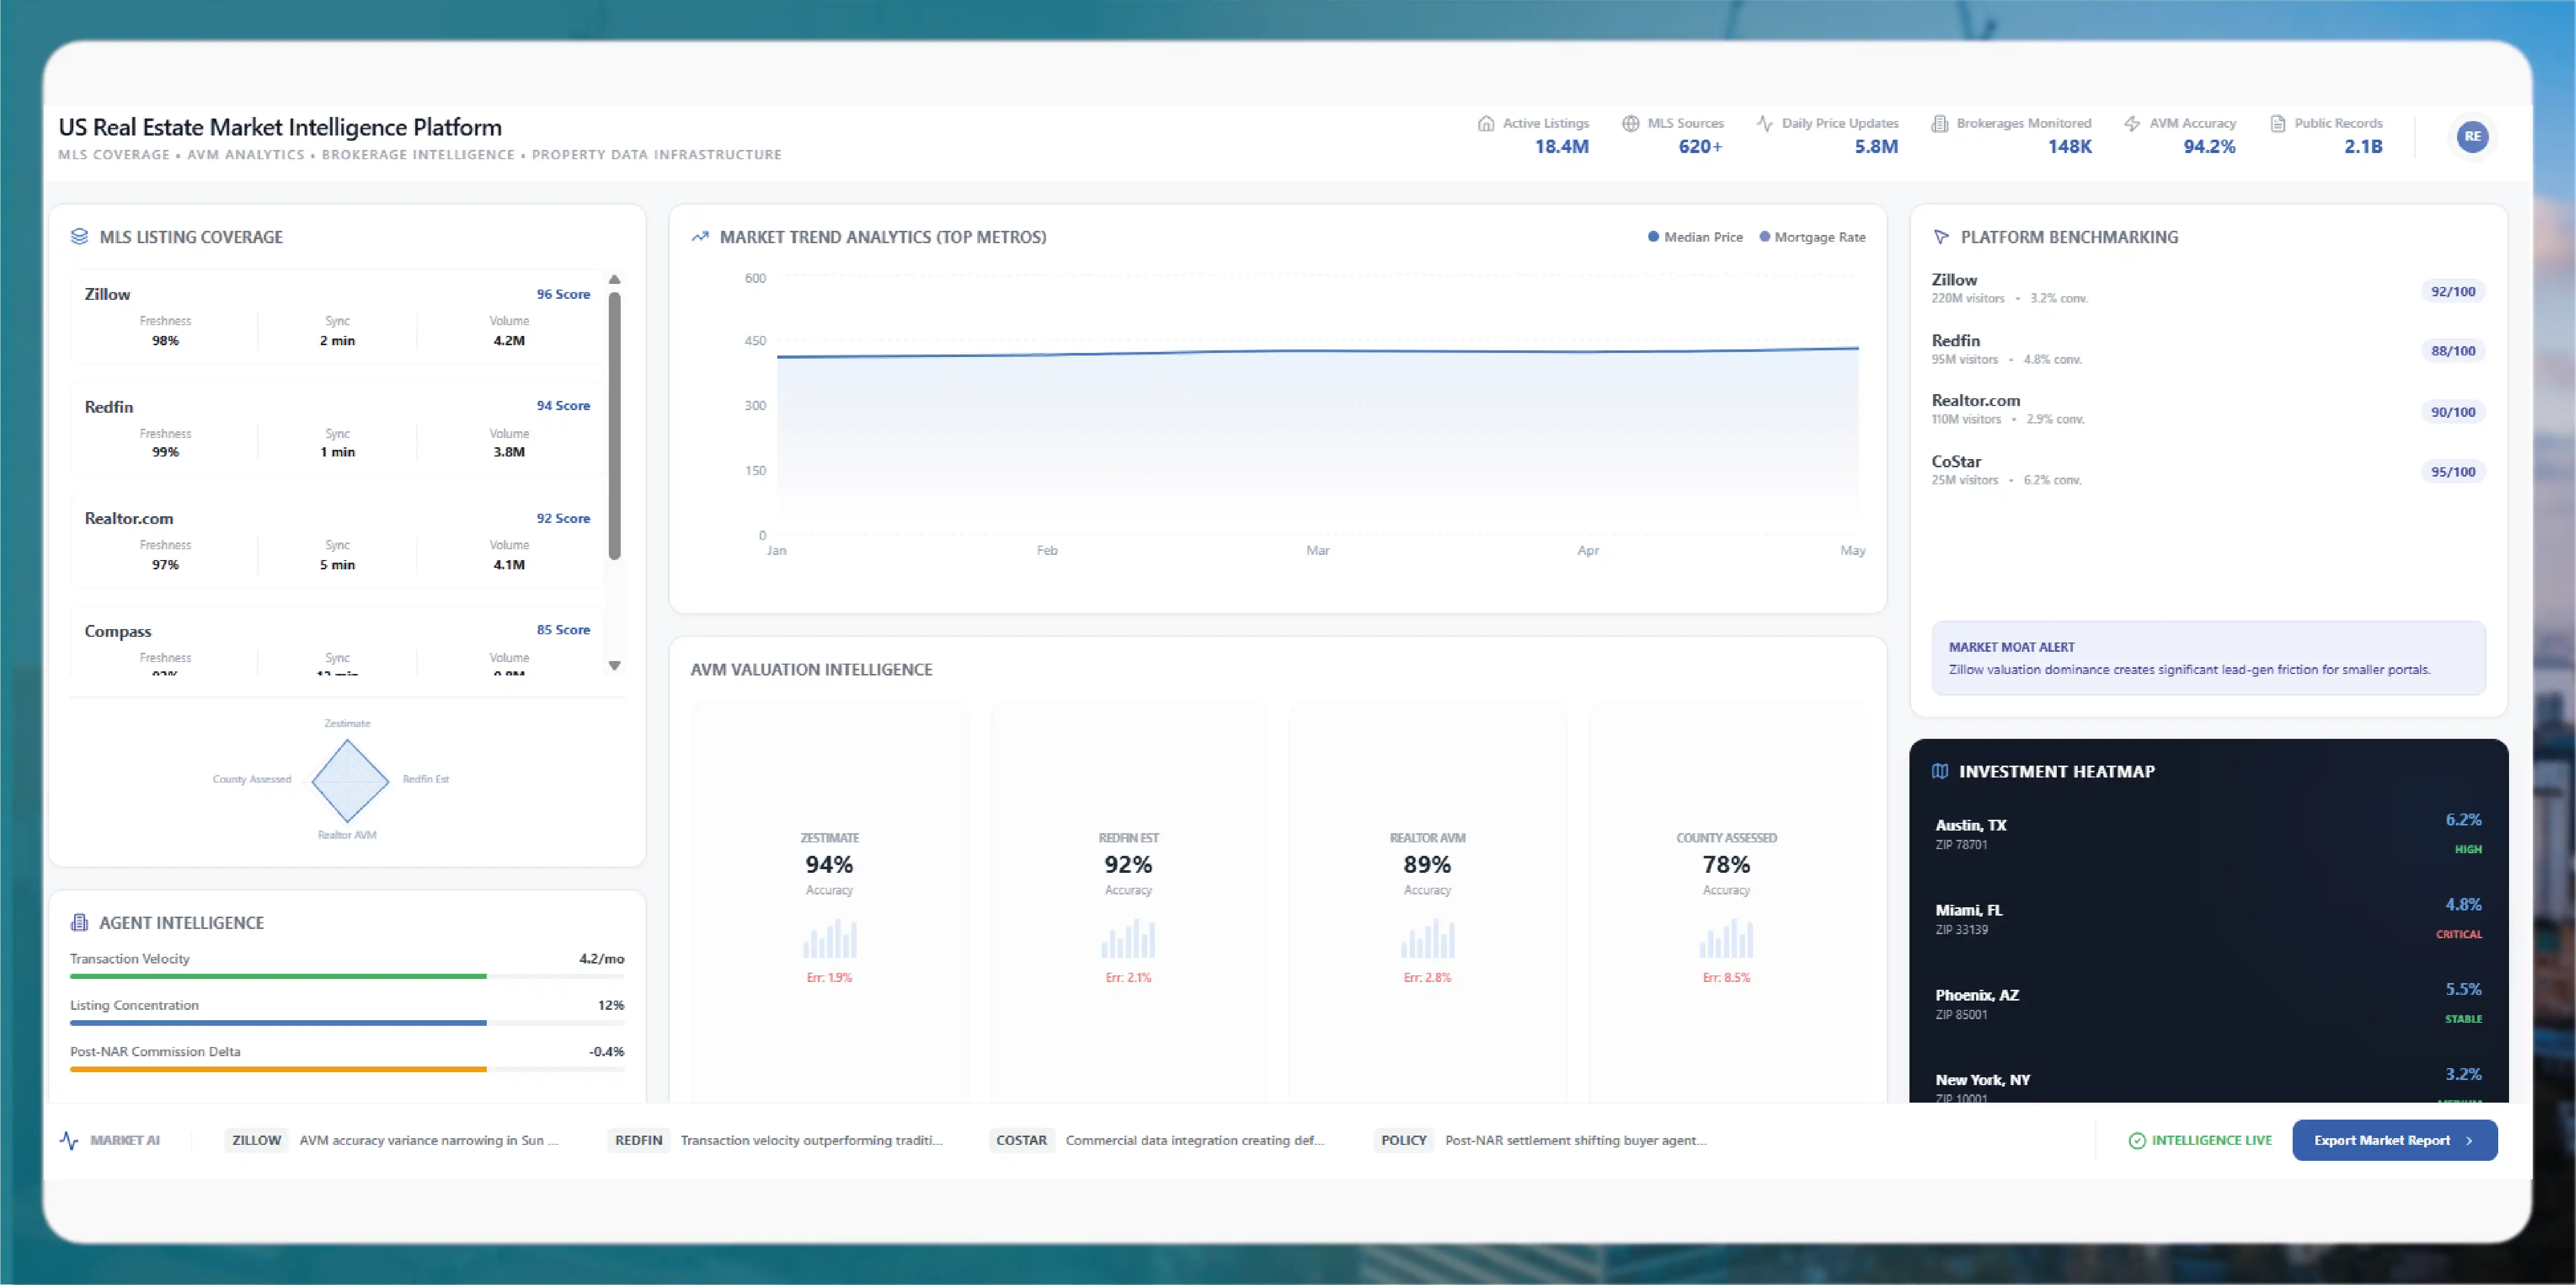Screen dimensions: 2576x1285
Task: Select the Phoenix, AZ heatmap row
Action: [2208, 1003]
